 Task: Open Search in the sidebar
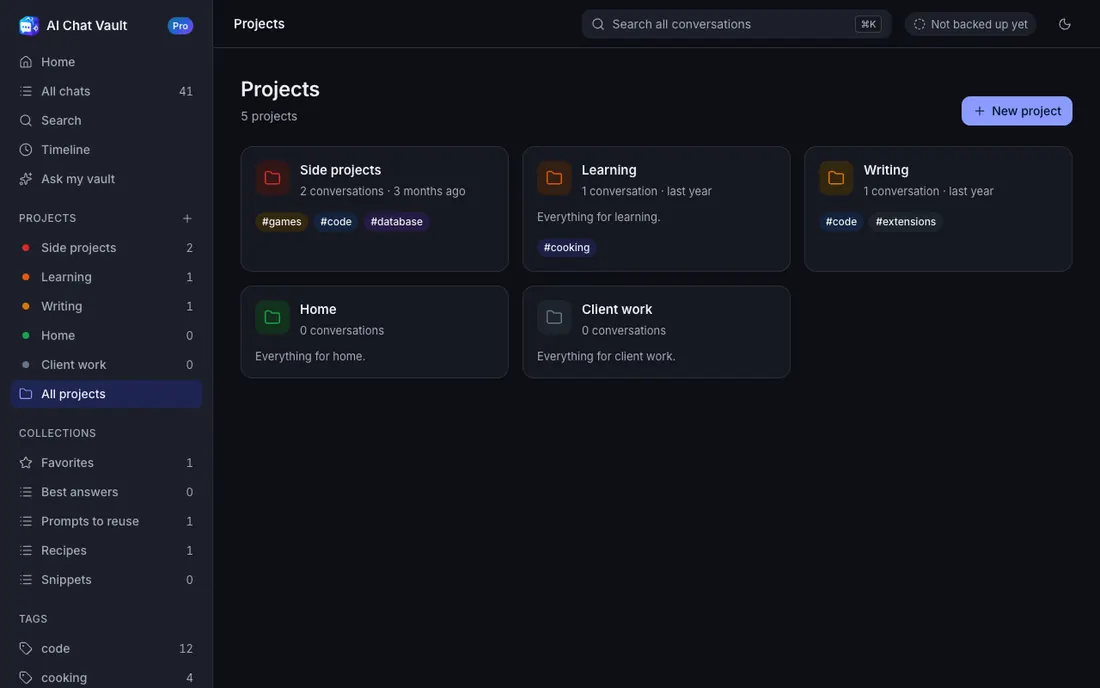(x=106, y=121)
